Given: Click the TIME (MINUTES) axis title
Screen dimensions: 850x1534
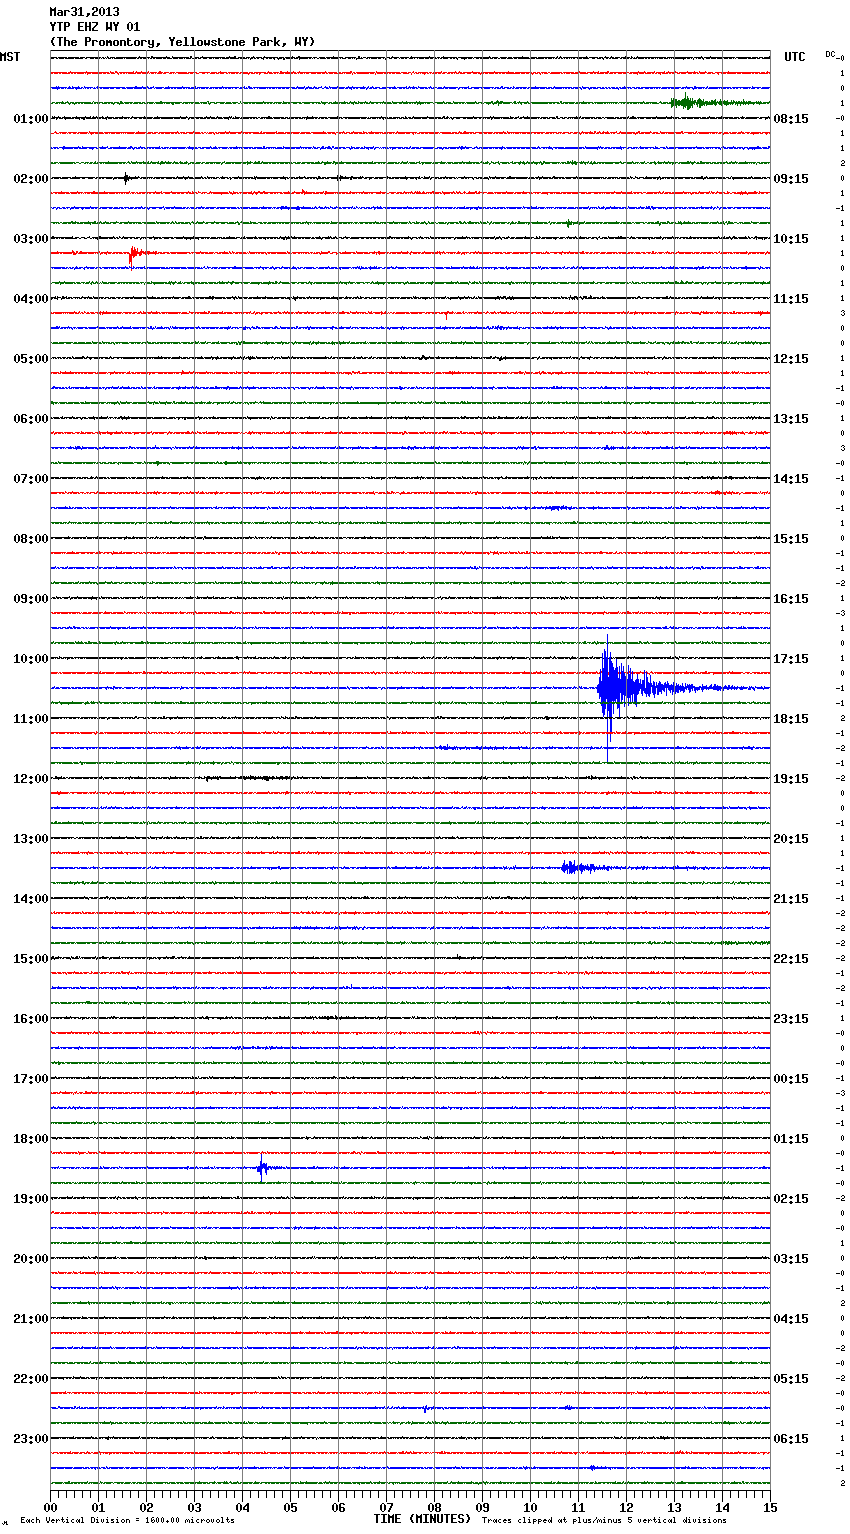Looking at the screenshot, I should point(422,1519).
